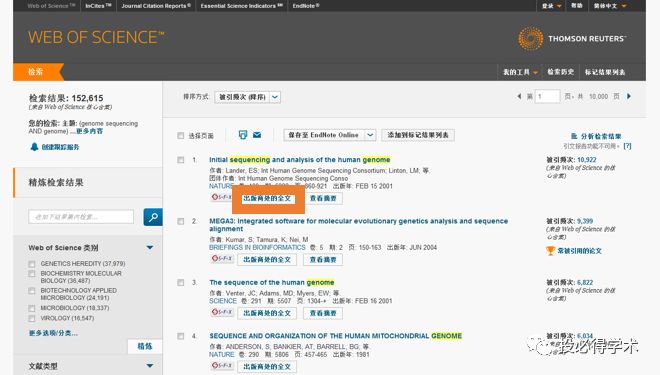Click the email envelope icon
The height and width of the screenshot is (375, 660).
[x=257, y=135]
